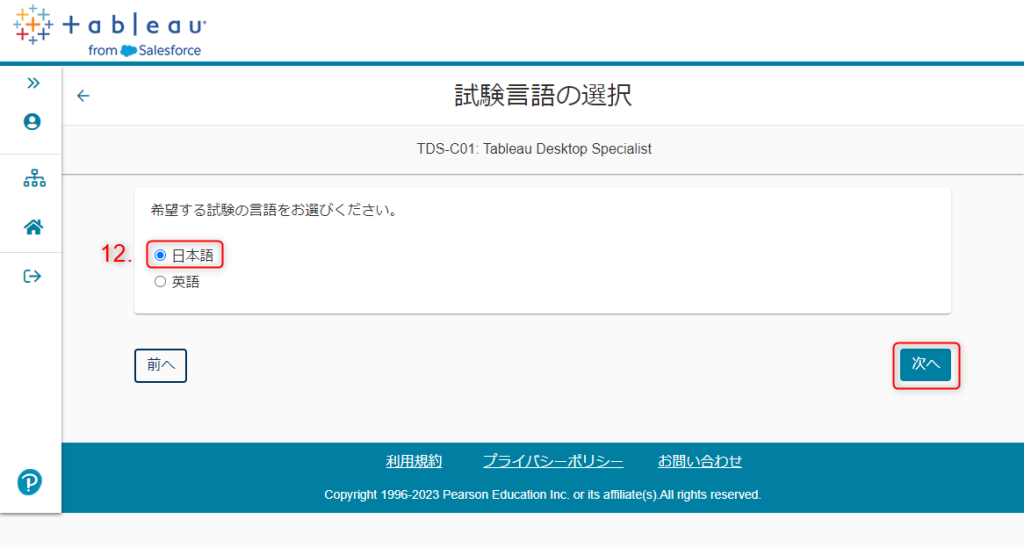Click the 次へ button

[x=925, y=364]
